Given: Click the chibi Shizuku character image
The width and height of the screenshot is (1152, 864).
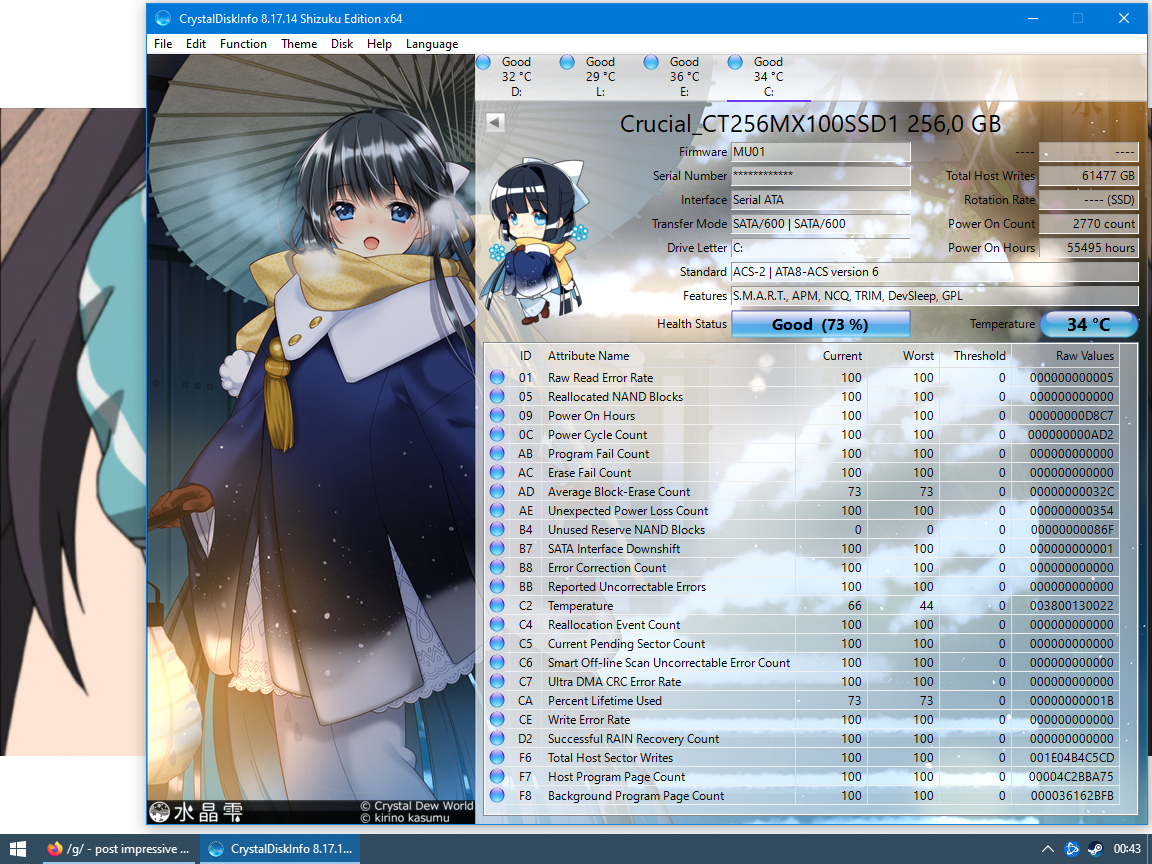Looking at the screenshot, I should 536,242.
